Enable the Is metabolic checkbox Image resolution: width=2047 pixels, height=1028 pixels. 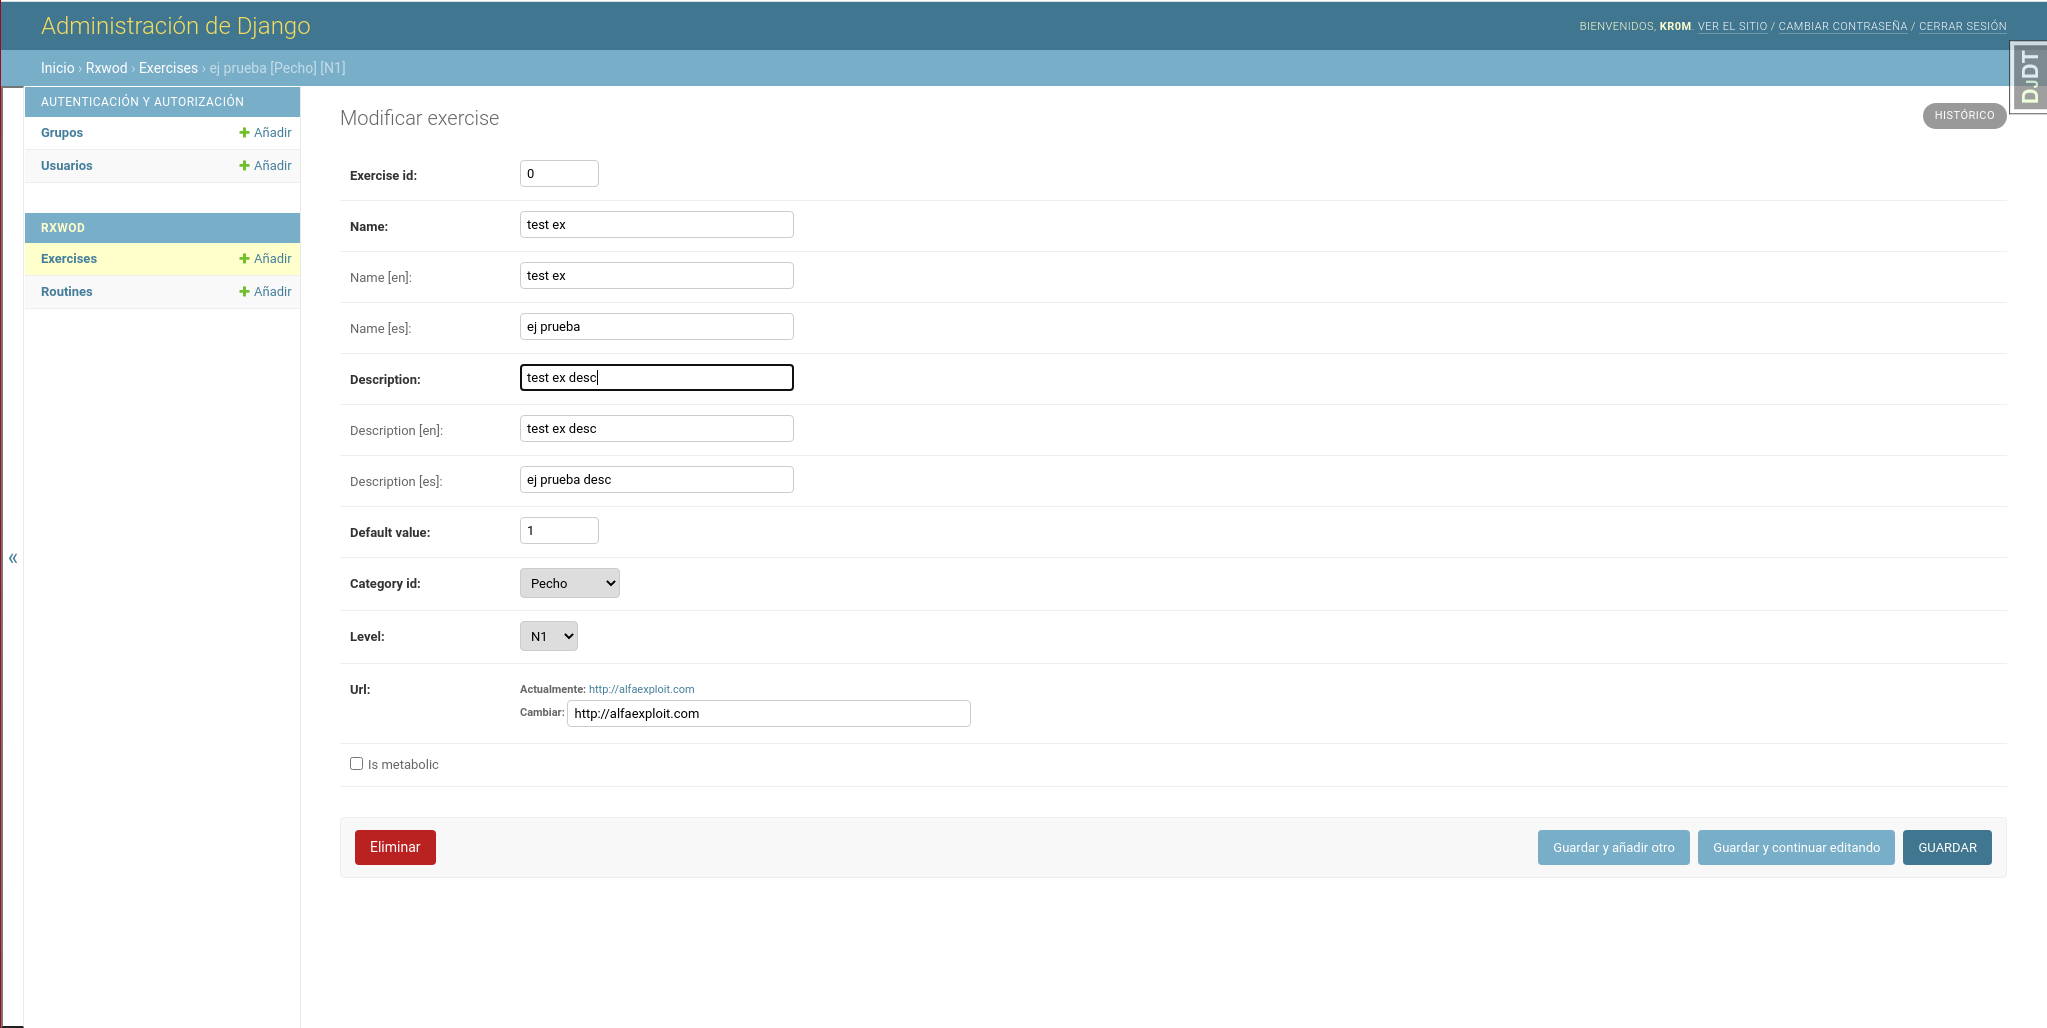pos(356,764)
